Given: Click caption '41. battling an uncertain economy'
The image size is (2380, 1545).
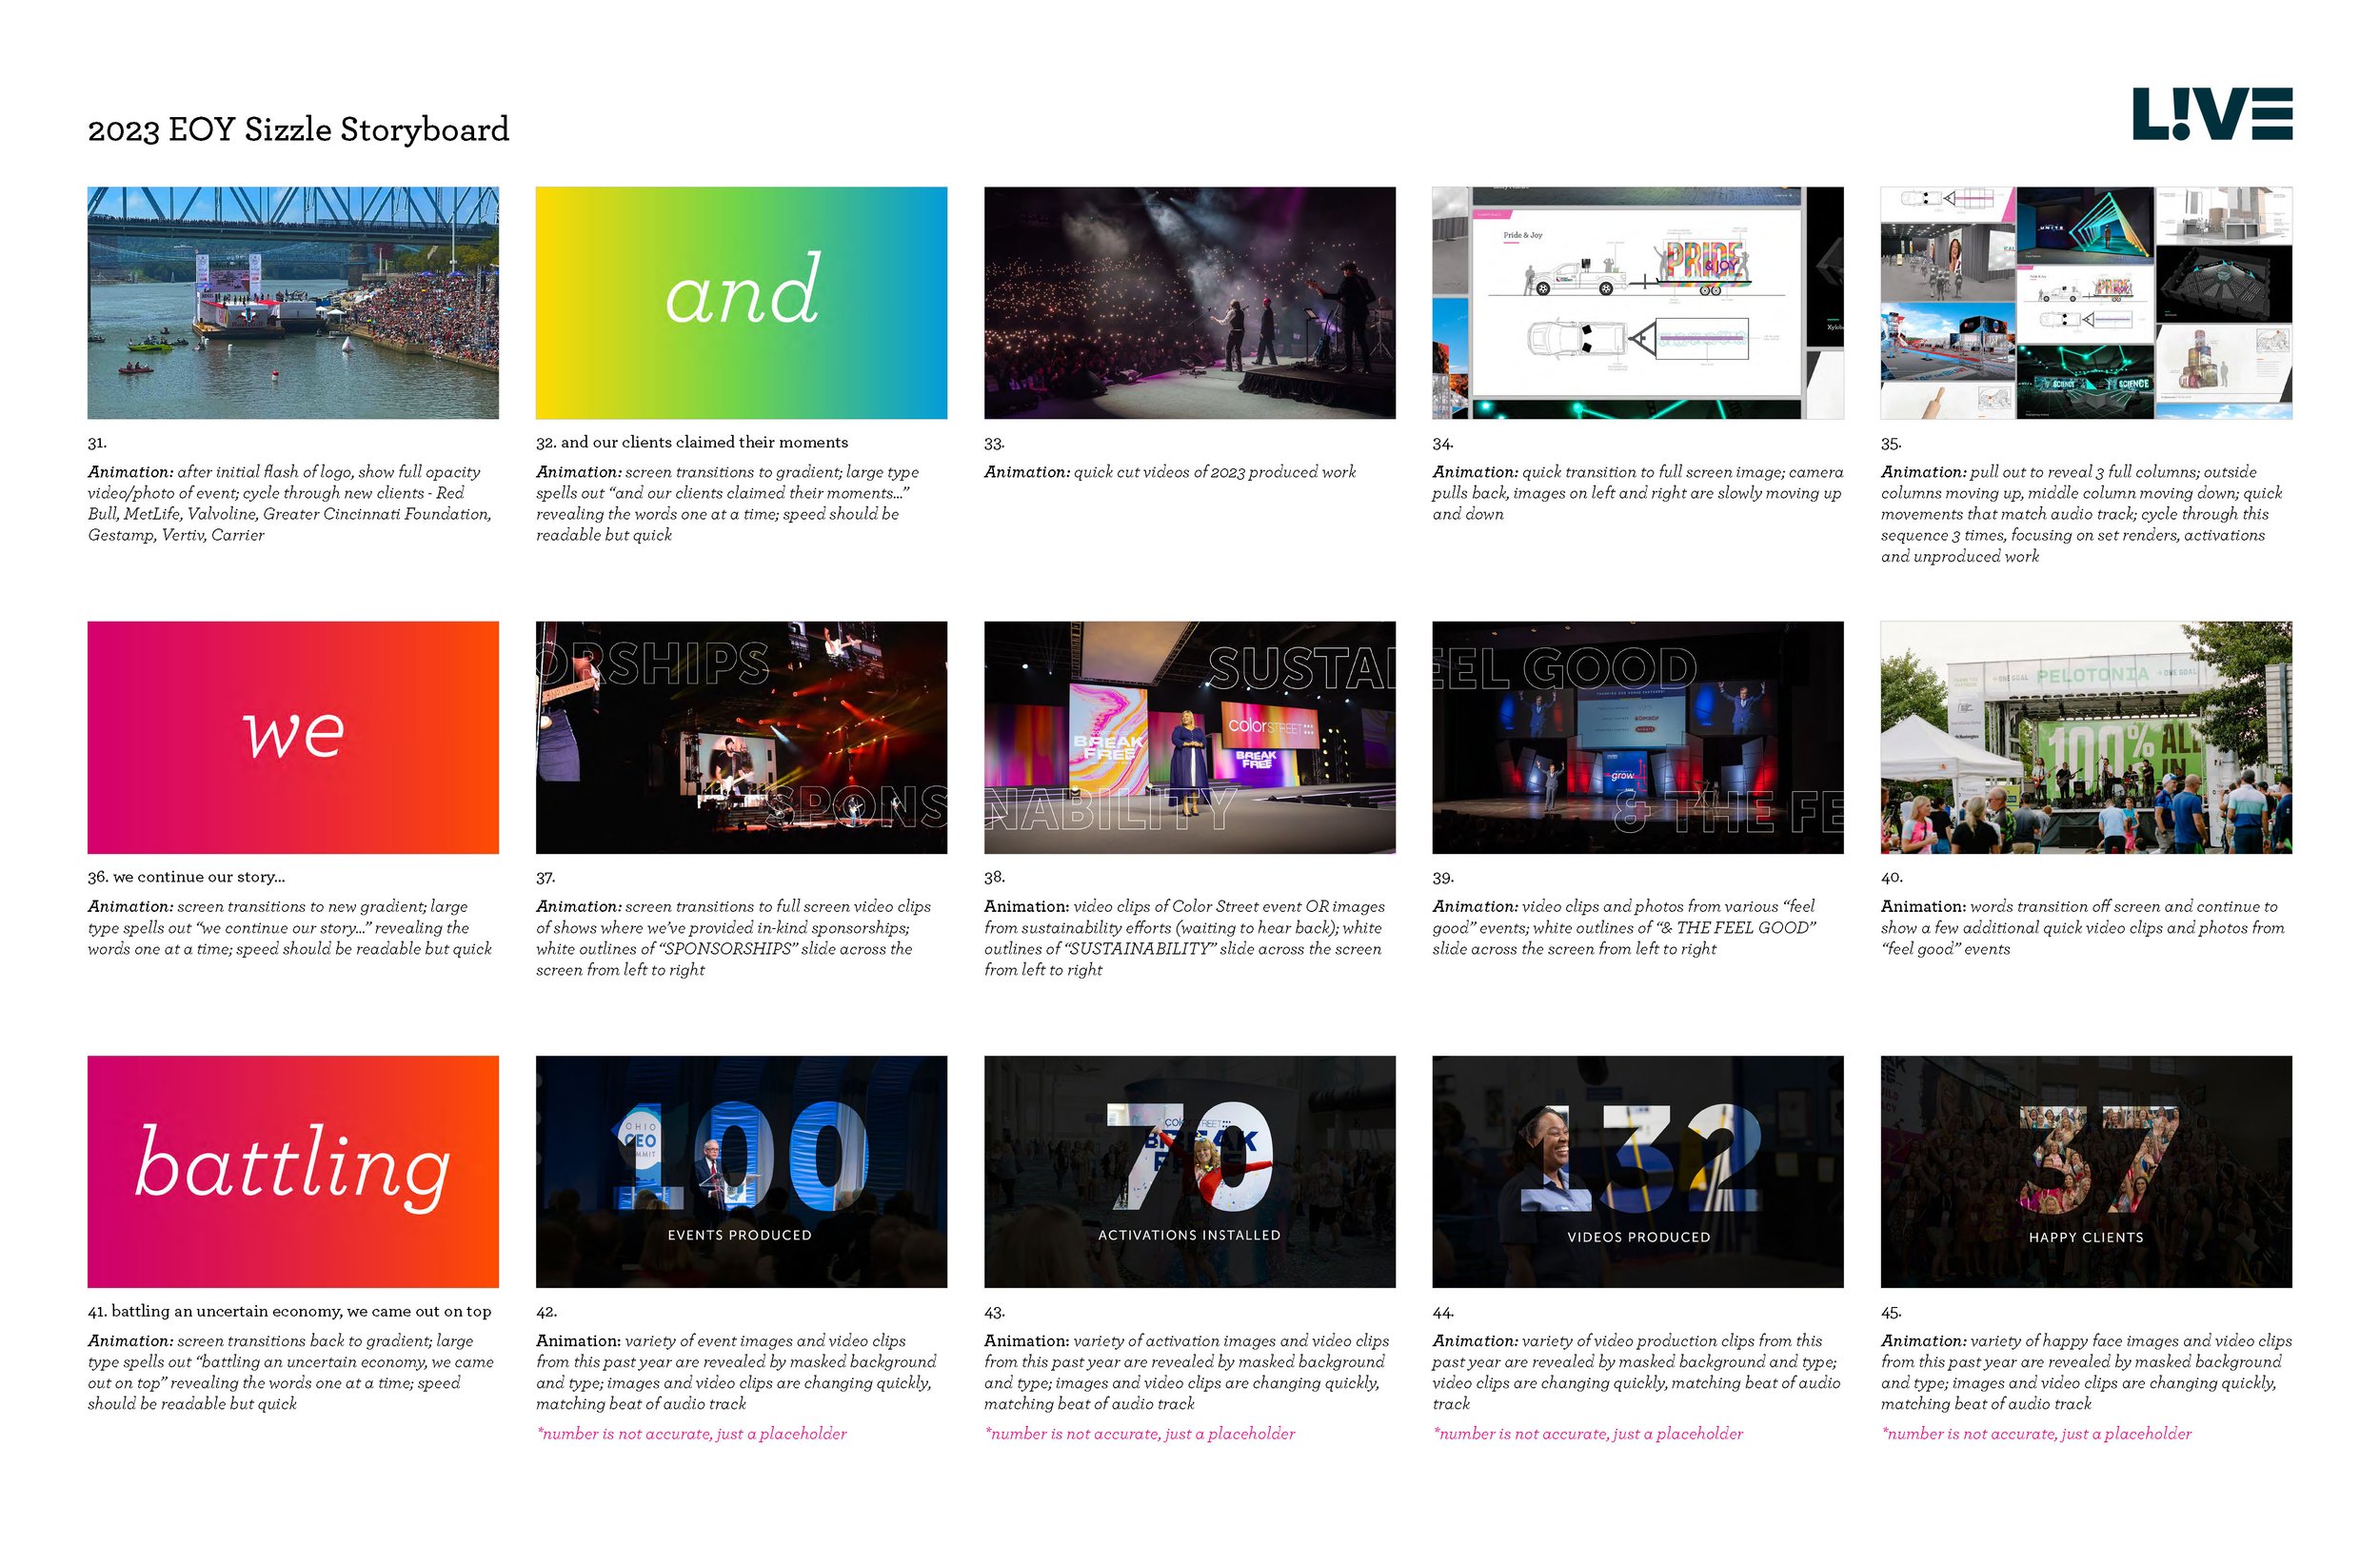Looking at the screenshot, I should 290,1311.
